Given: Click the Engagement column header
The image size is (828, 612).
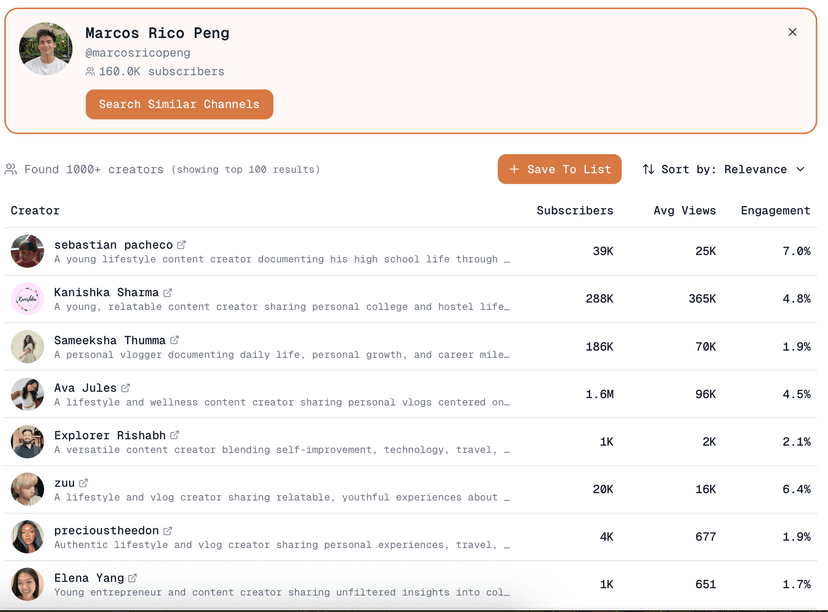Looking at the screenshot, I should click(x=775, y=211).
